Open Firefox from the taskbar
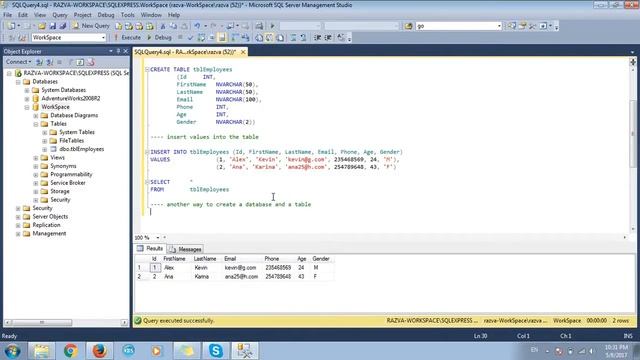Screen dimensions: 640x360 pos(99,351)
